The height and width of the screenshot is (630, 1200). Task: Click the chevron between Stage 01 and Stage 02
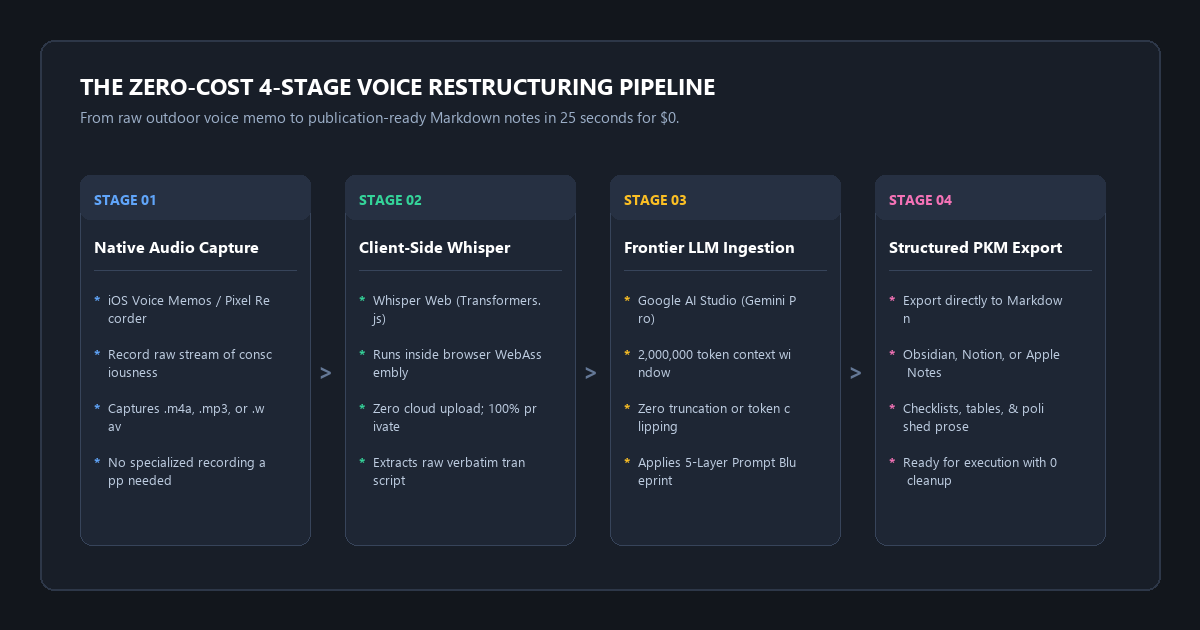click(x=325, y=372)
